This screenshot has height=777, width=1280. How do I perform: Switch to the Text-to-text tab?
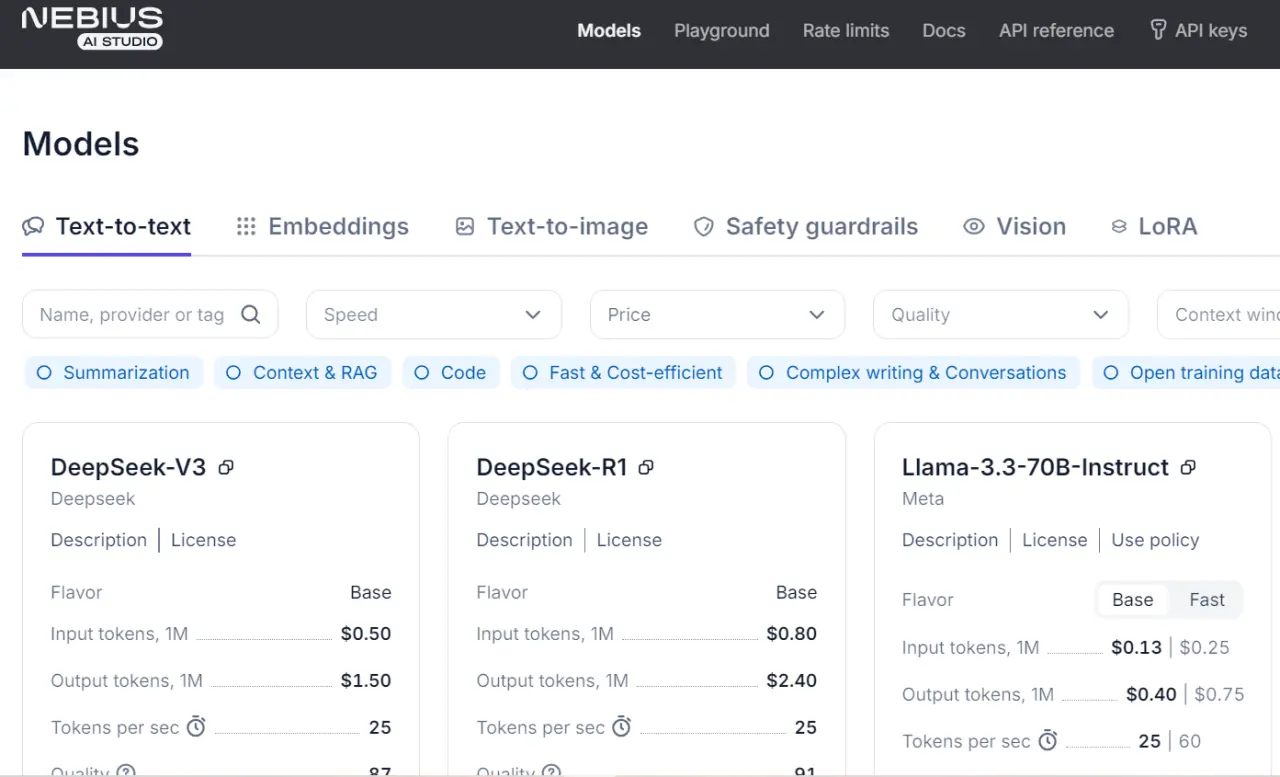pos(107,227)
